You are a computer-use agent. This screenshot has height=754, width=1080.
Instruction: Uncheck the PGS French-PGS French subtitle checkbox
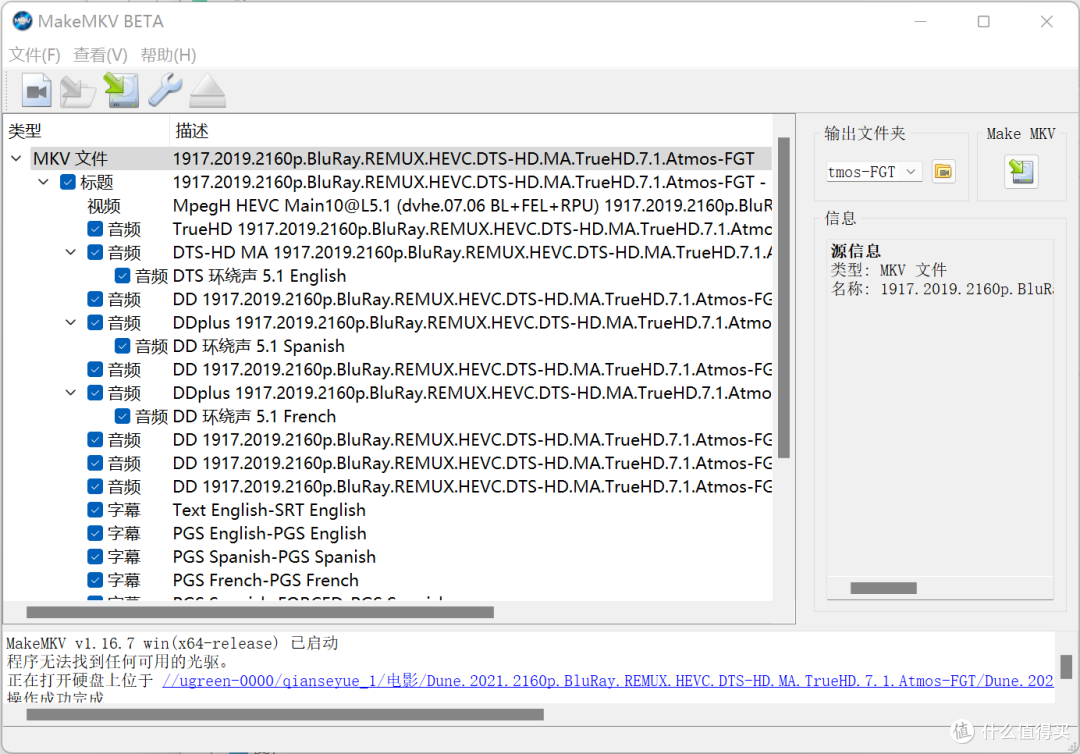pyautogui.click(x=96, y=580)
